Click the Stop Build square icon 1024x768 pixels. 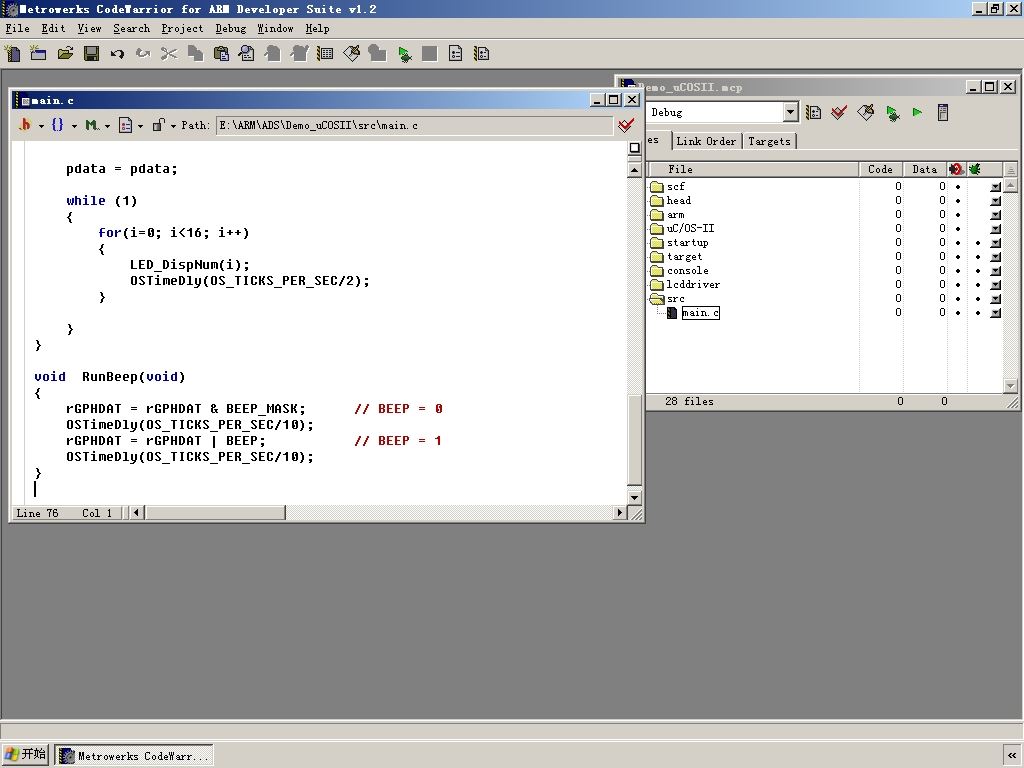[x=430, y=54]
